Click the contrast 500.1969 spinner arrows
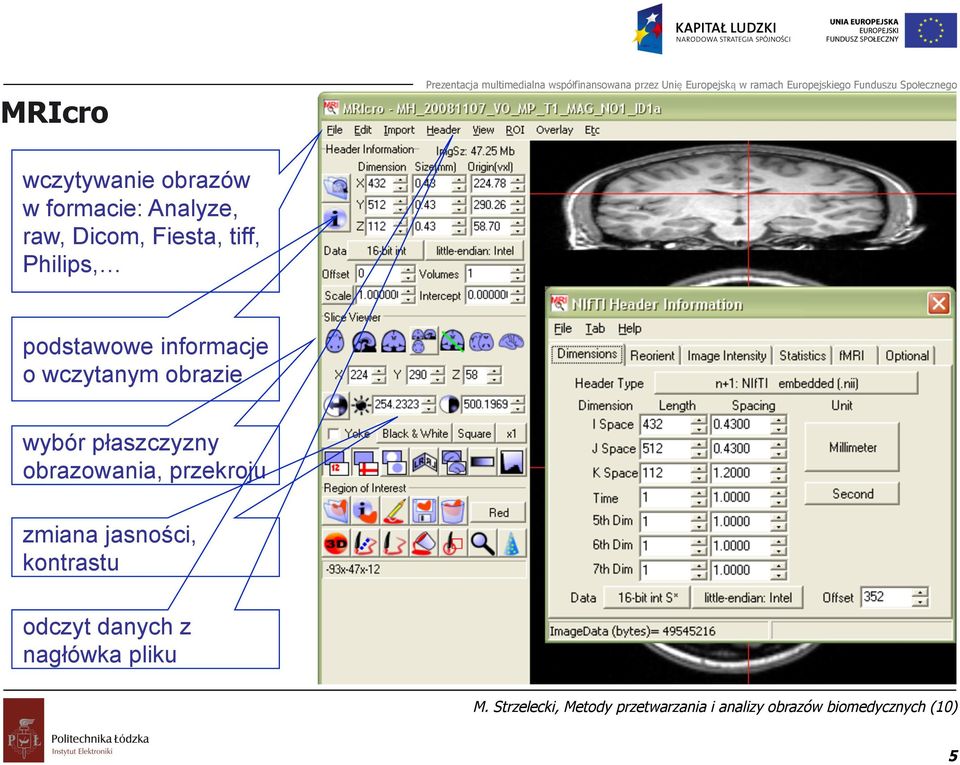960x765 pixels. click(x=518, y=405)
